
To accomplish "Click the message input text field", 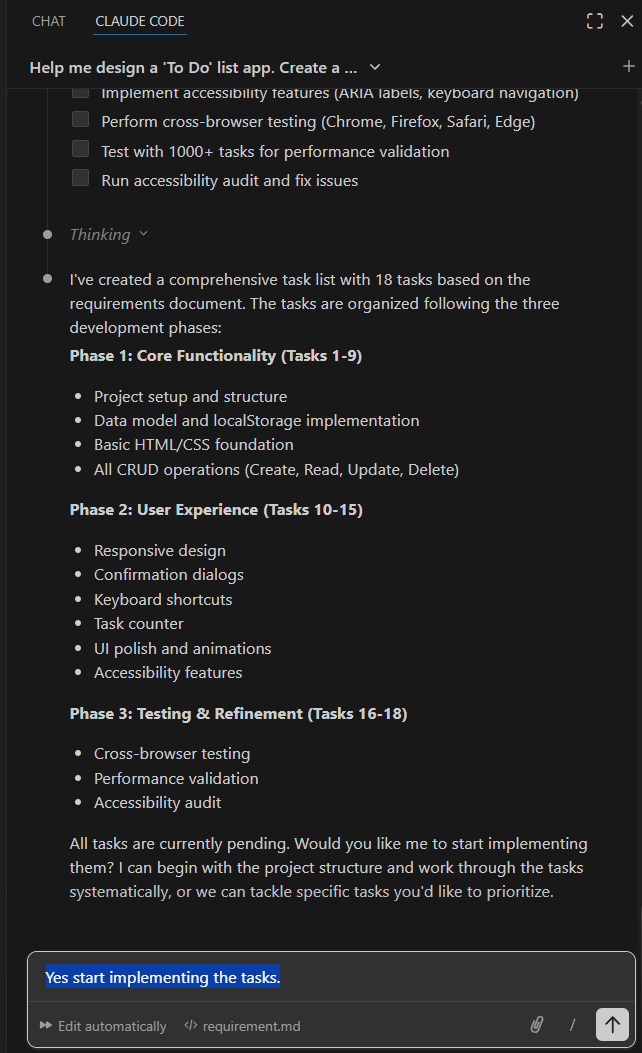I will [330, 977].
